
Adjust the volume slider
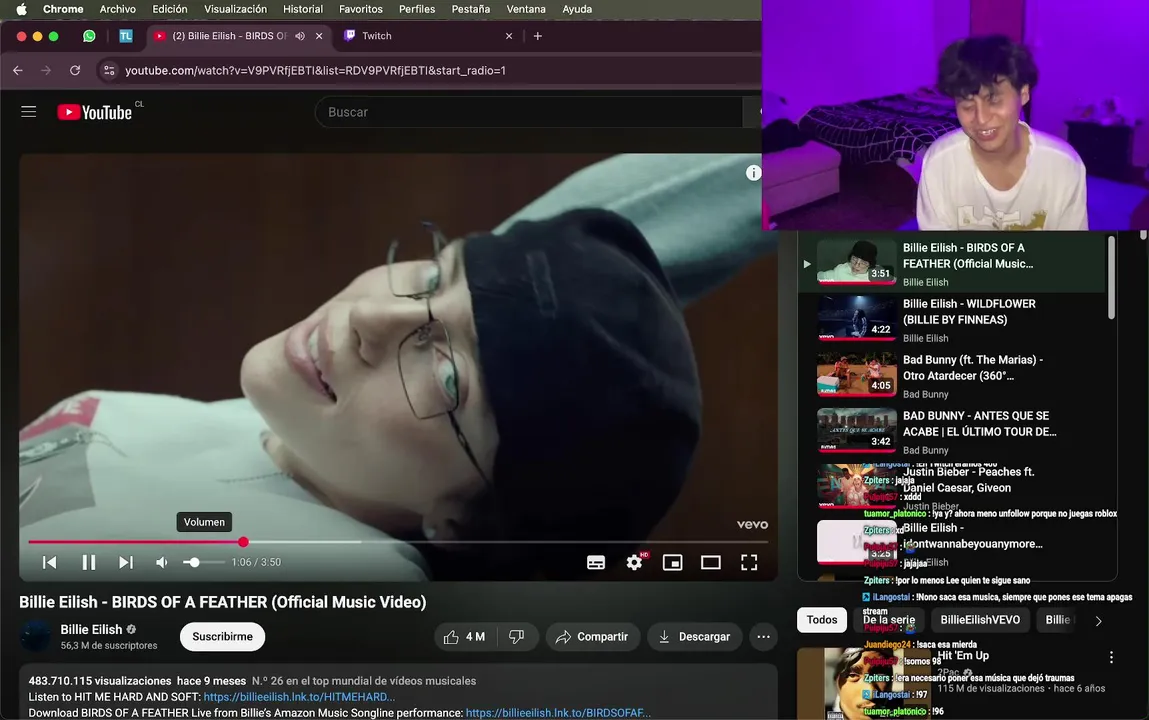coord(203,563)
